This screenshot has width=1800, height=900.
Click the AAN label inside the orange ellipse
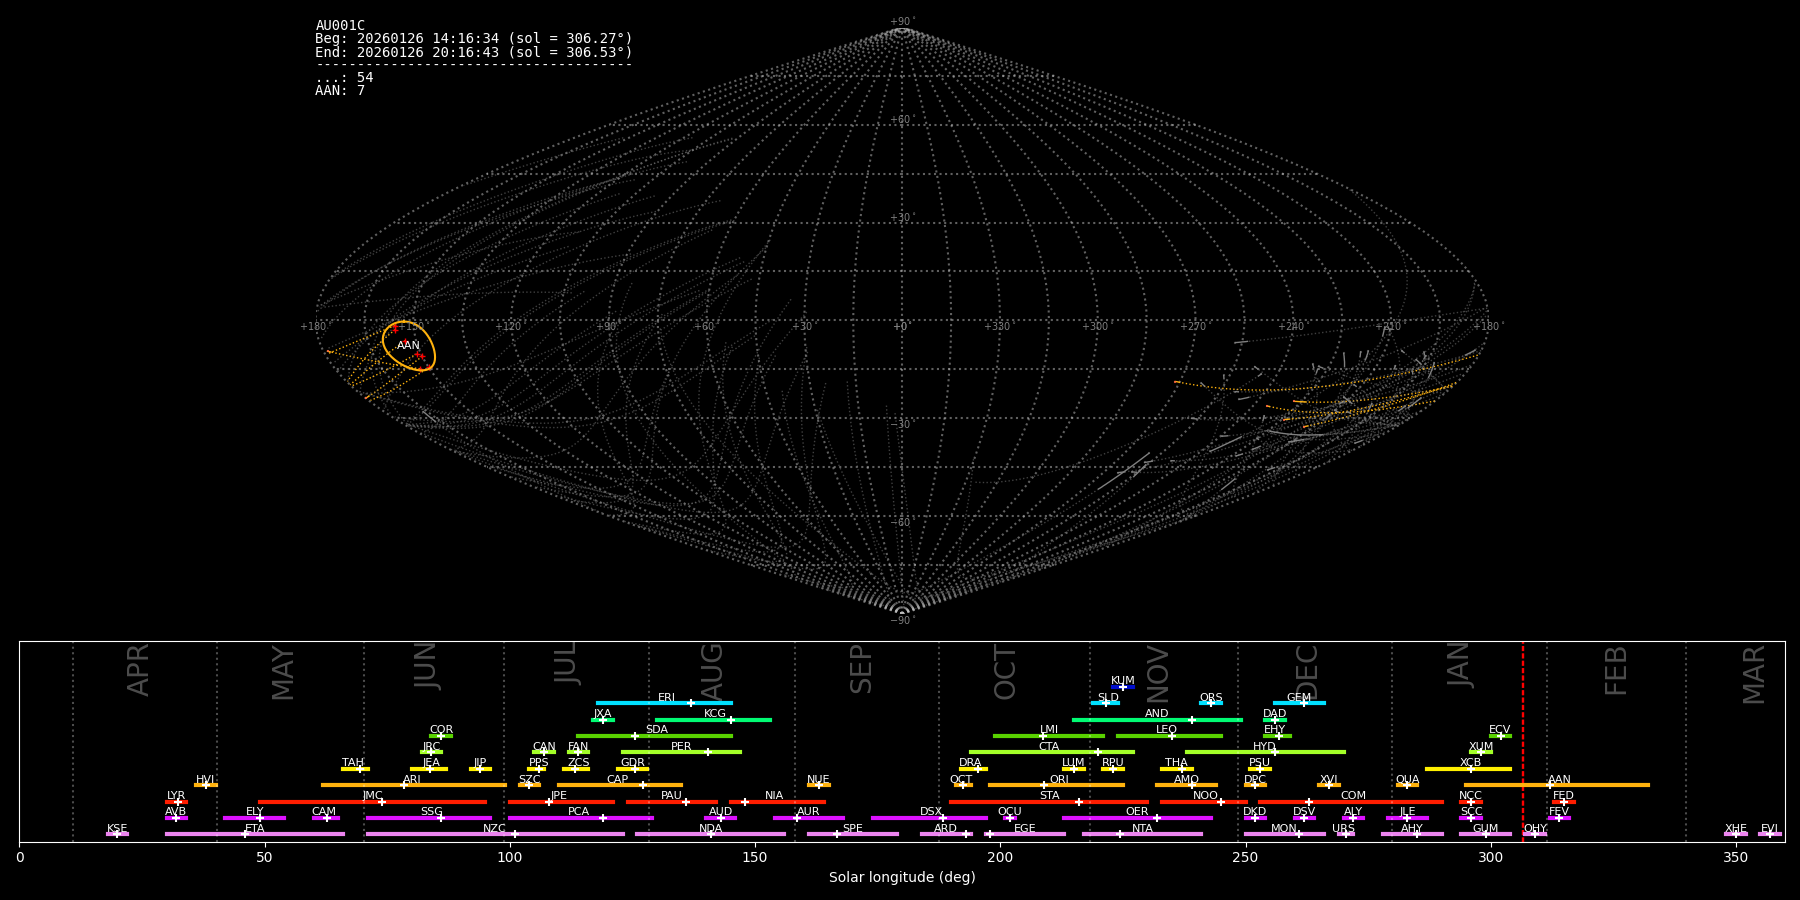[408, 346]
